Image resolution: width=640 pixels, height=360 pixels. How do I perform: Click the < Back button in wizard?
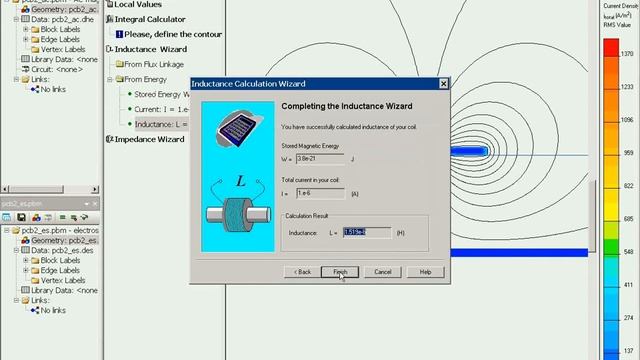(302, 272)
